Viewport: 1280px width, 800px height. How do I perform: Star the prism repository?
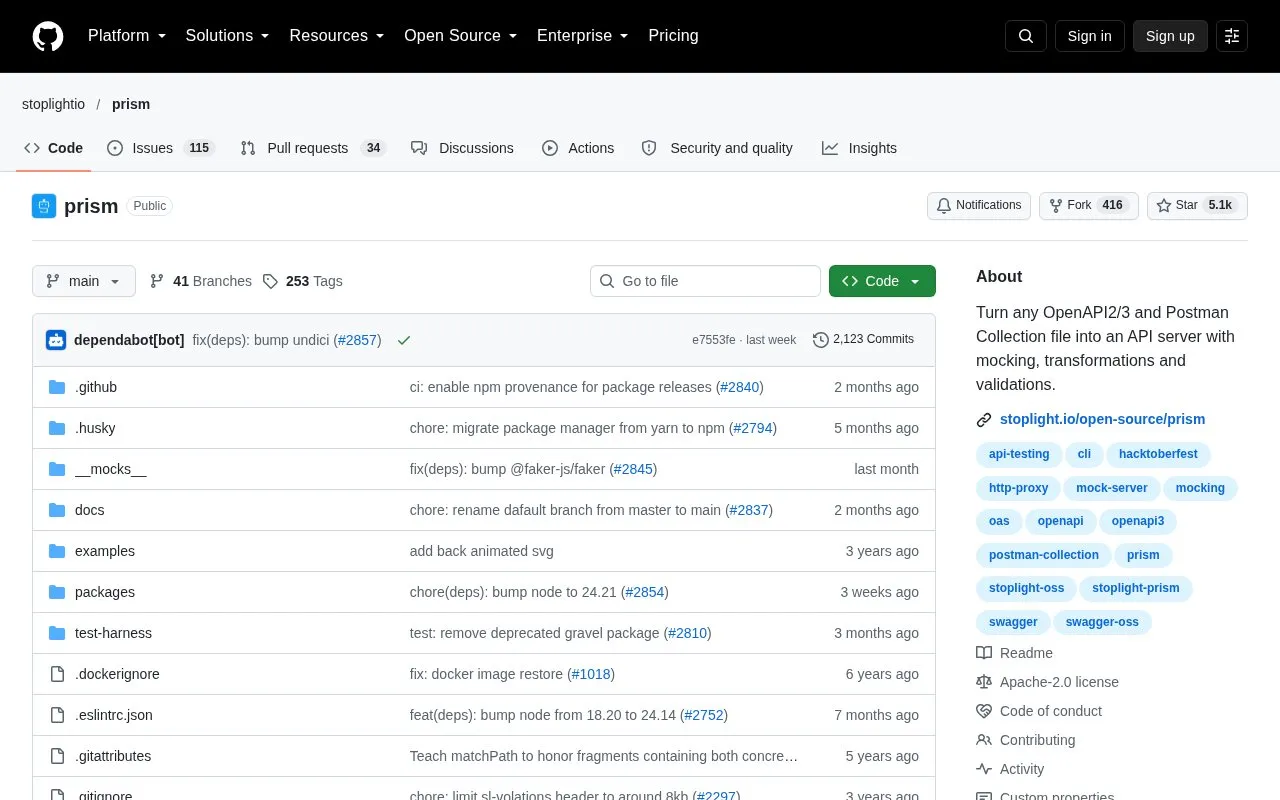[1197, 205]
